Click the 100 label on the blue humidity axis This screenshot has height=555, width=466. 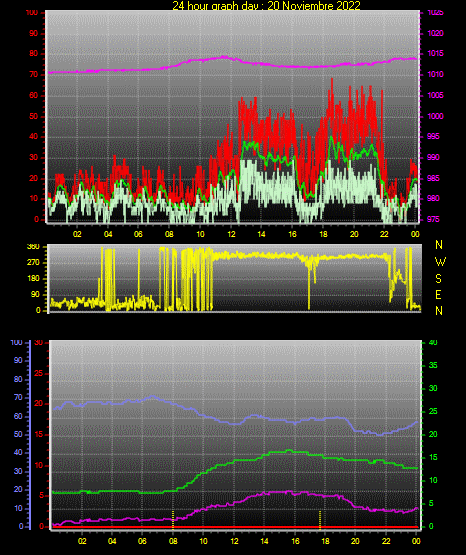17,343
